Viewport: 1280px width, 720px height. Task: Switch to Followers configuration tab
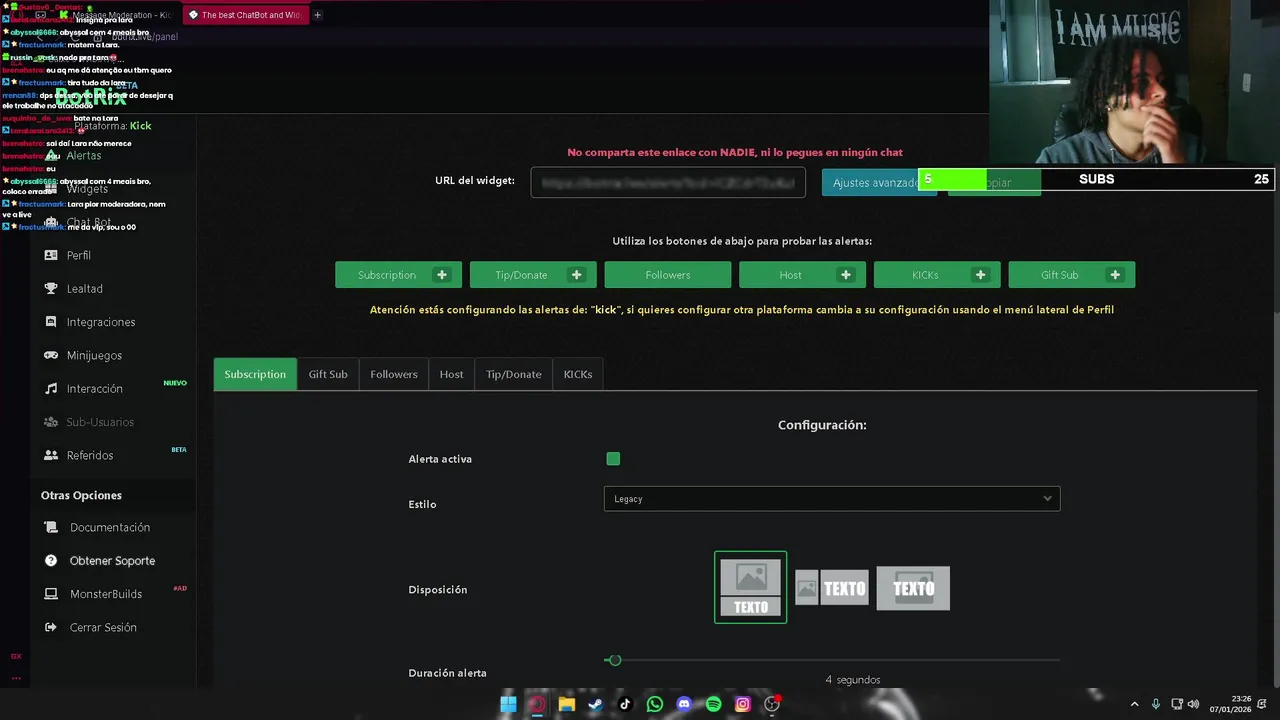394,374
